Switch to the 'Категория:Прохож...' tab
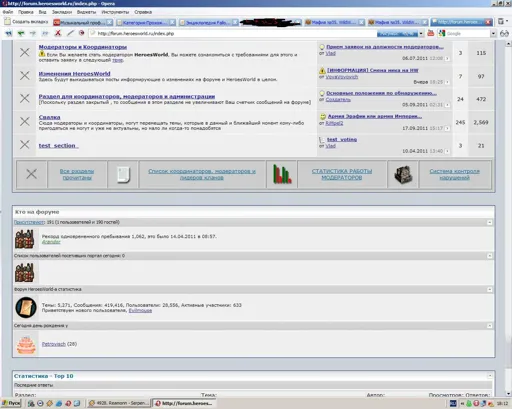 (145, 22)
